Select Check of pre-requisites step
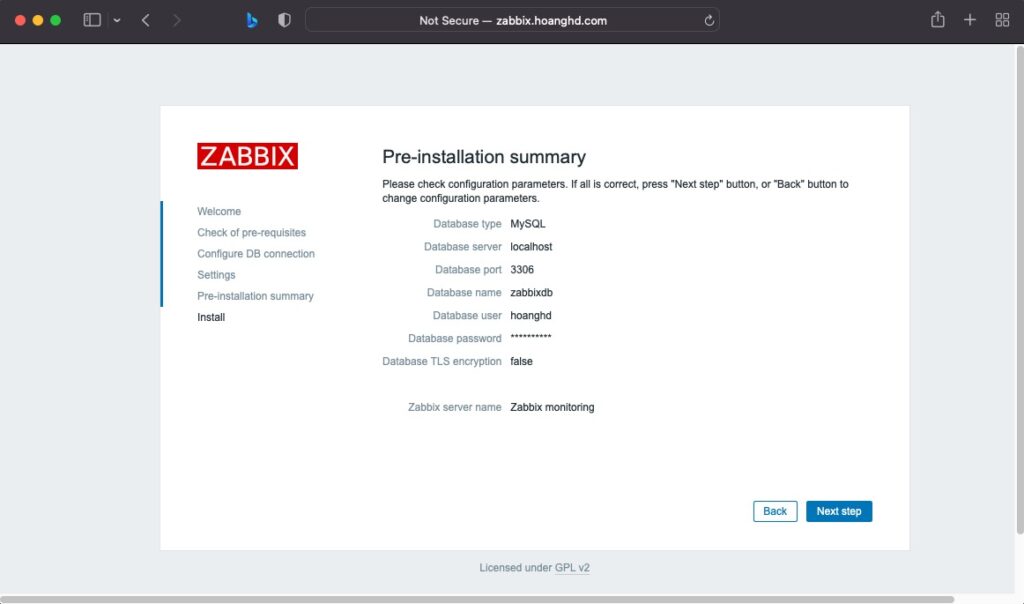1024x604 pixels. 251,232
